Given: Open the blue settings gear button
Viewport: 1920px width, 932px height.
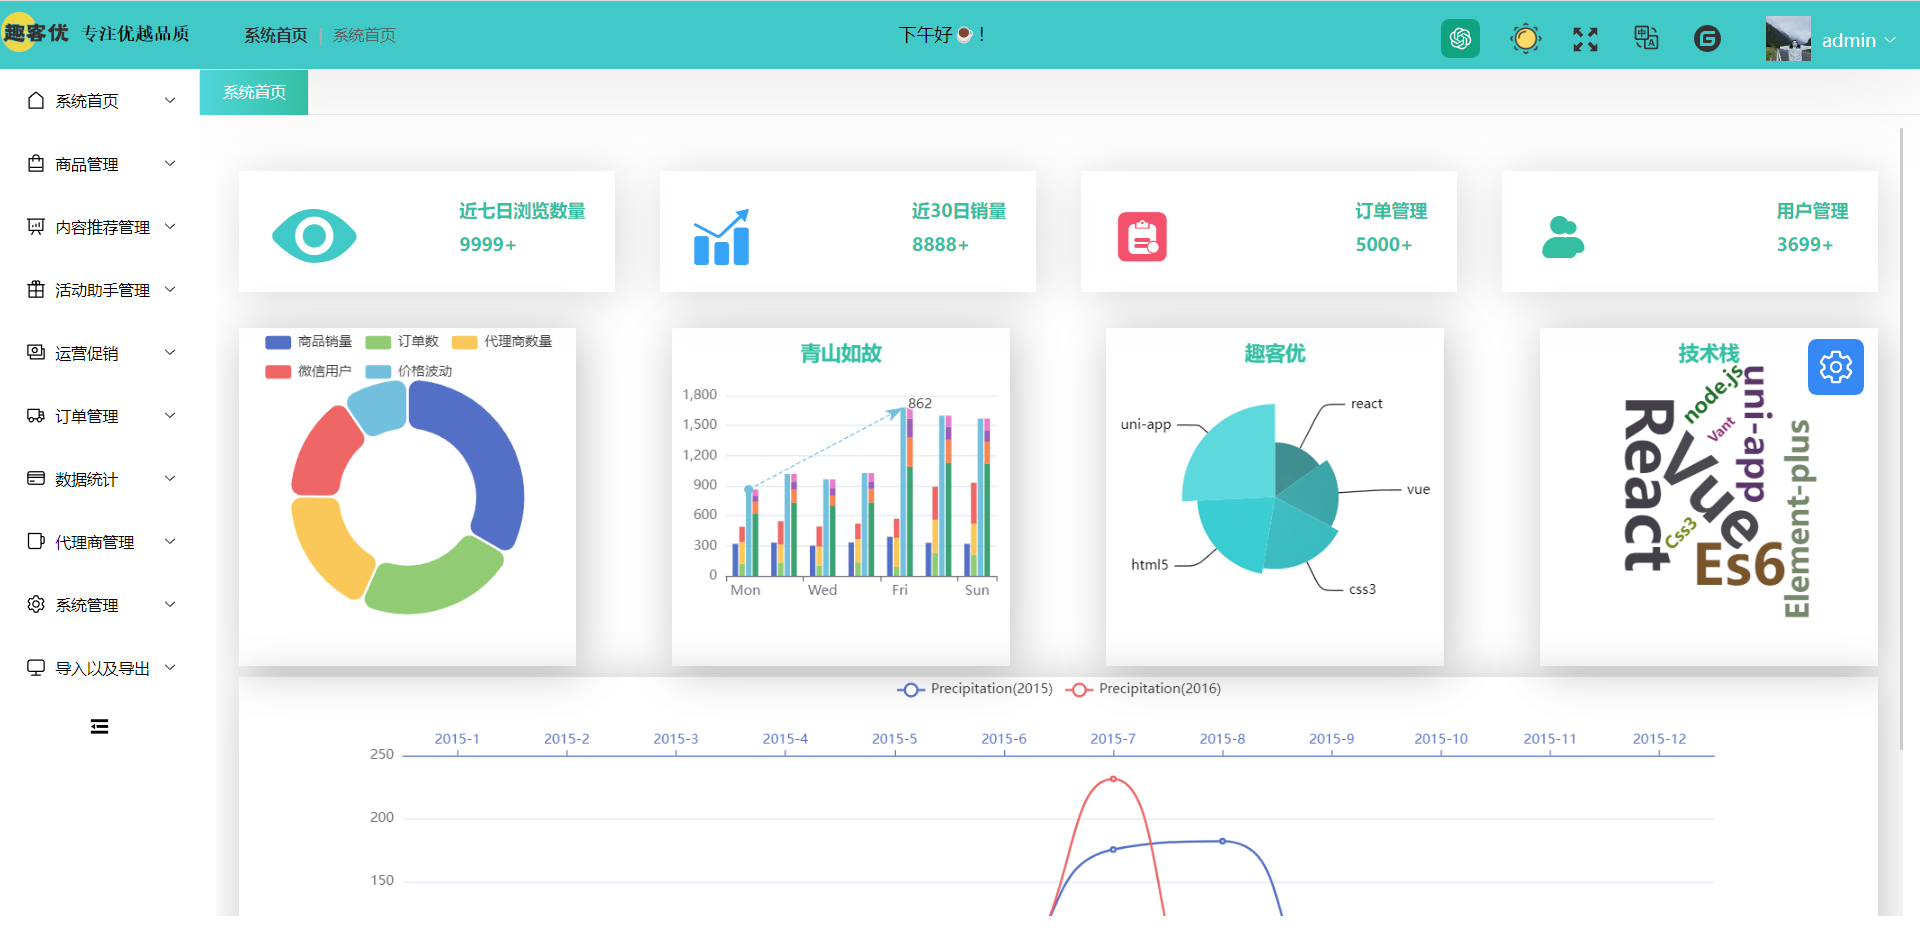Looking at the screenshot, I should (x=1835, y=367).
